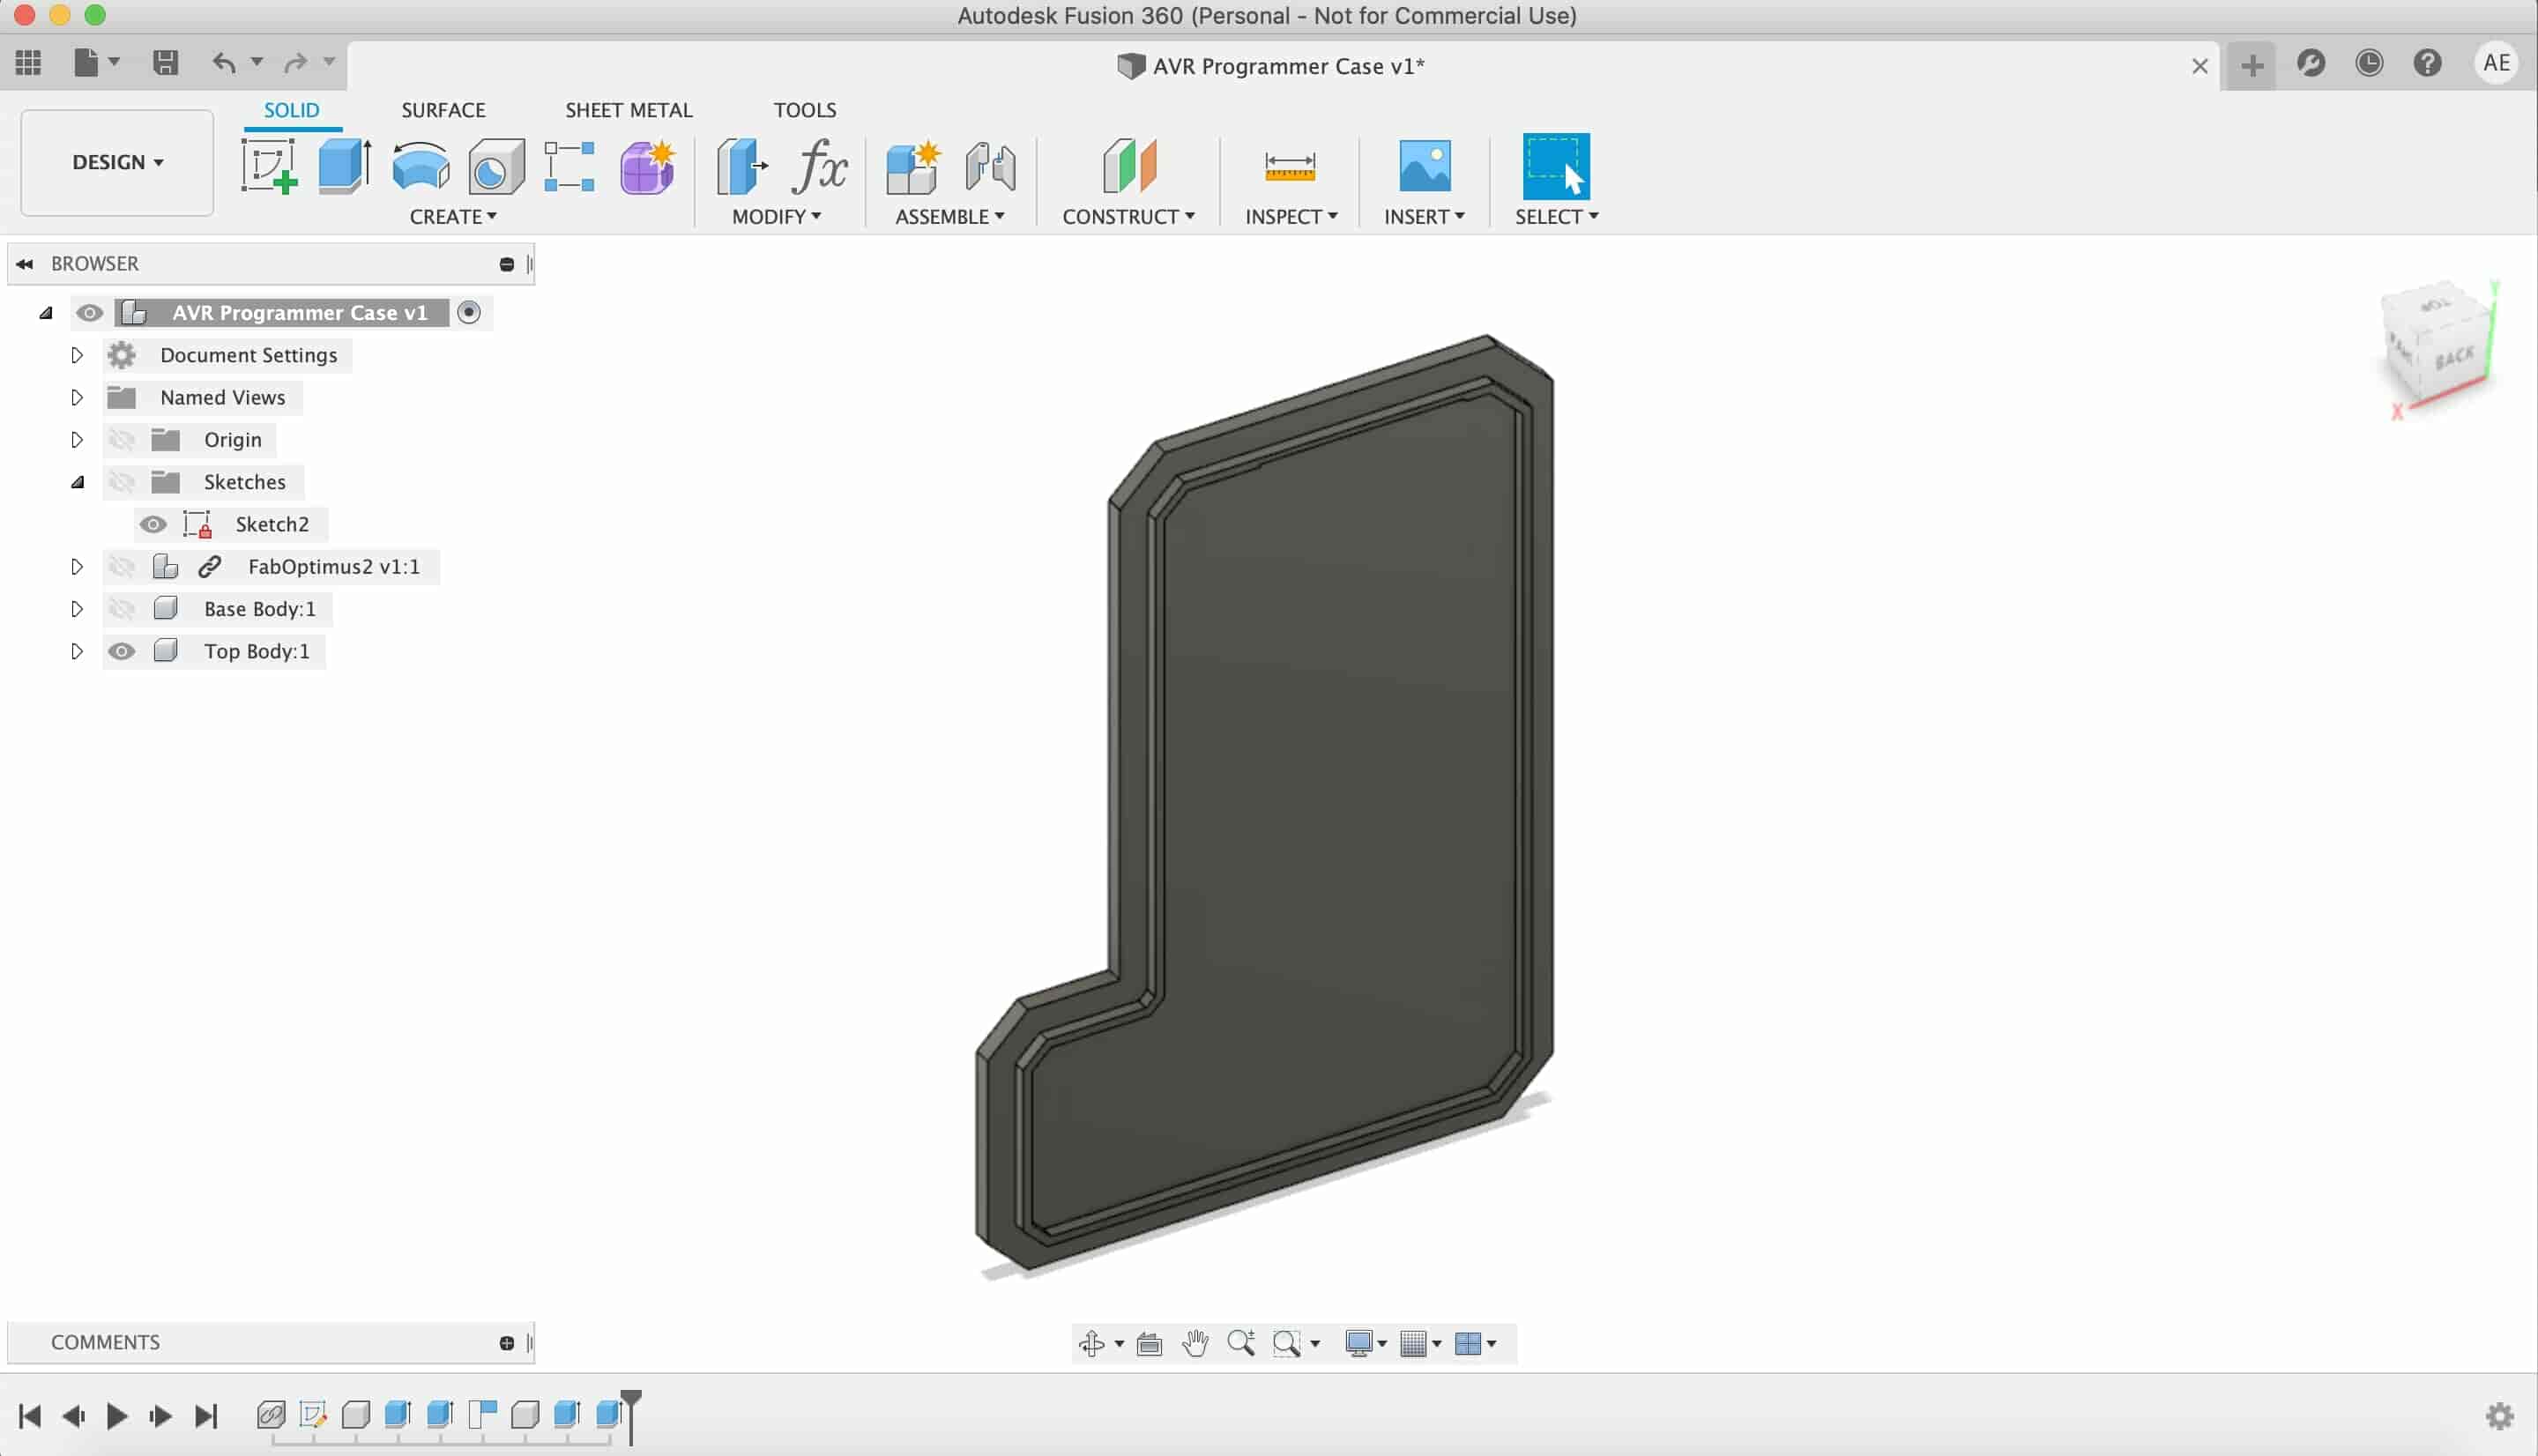The height and width of the screenshot is (1456, 2538).
Task: Open the MODIFY menu
Action: coord(777,217)
